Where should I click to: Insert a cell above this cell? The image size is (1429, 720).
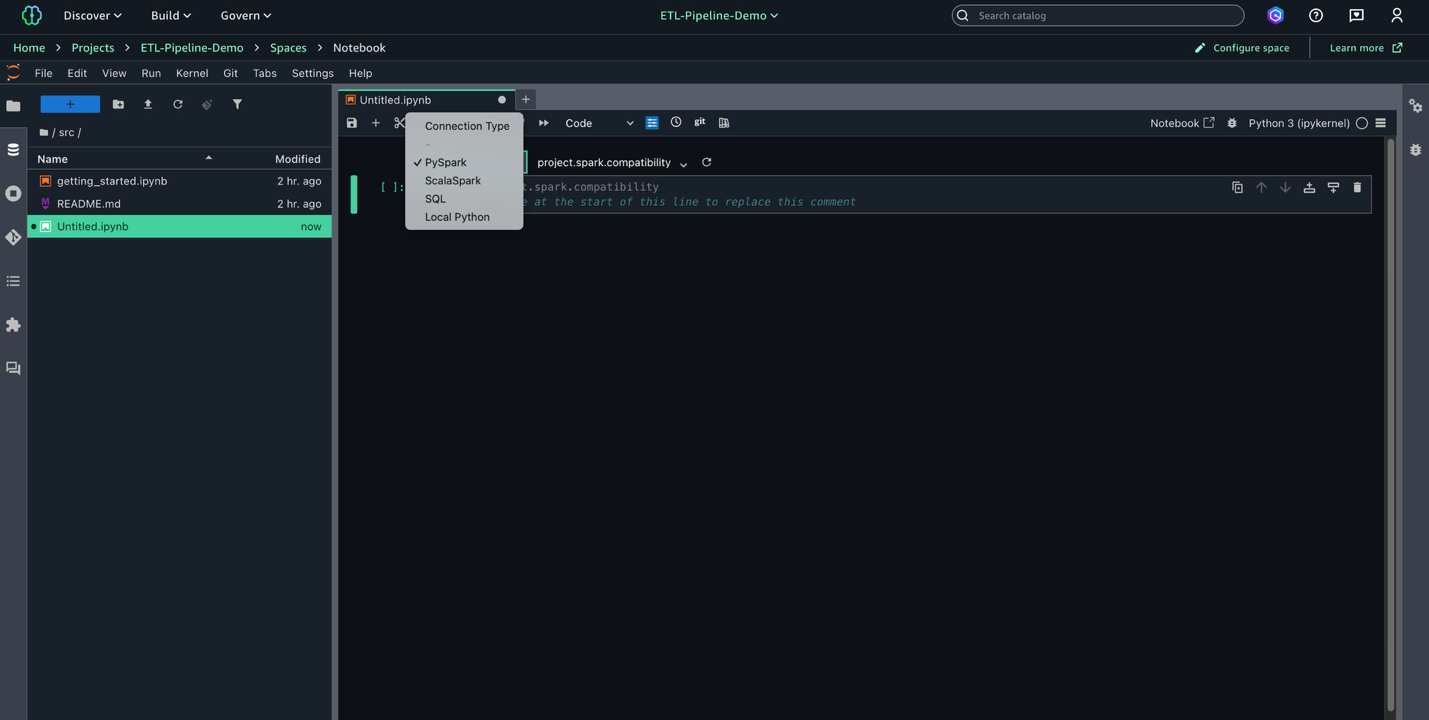pyautogui.click(x=1309, y=187)
